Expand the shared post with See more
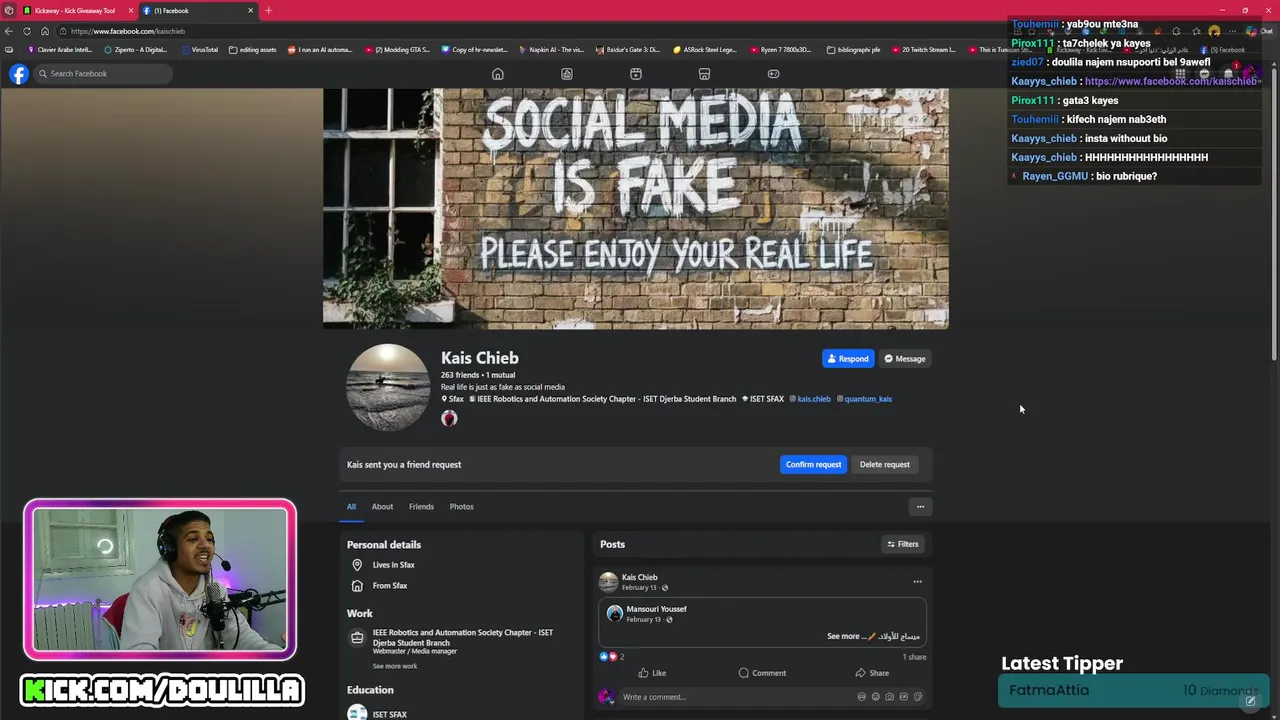1280x720 pixels. pyautogui.click(x=843, y=636)
